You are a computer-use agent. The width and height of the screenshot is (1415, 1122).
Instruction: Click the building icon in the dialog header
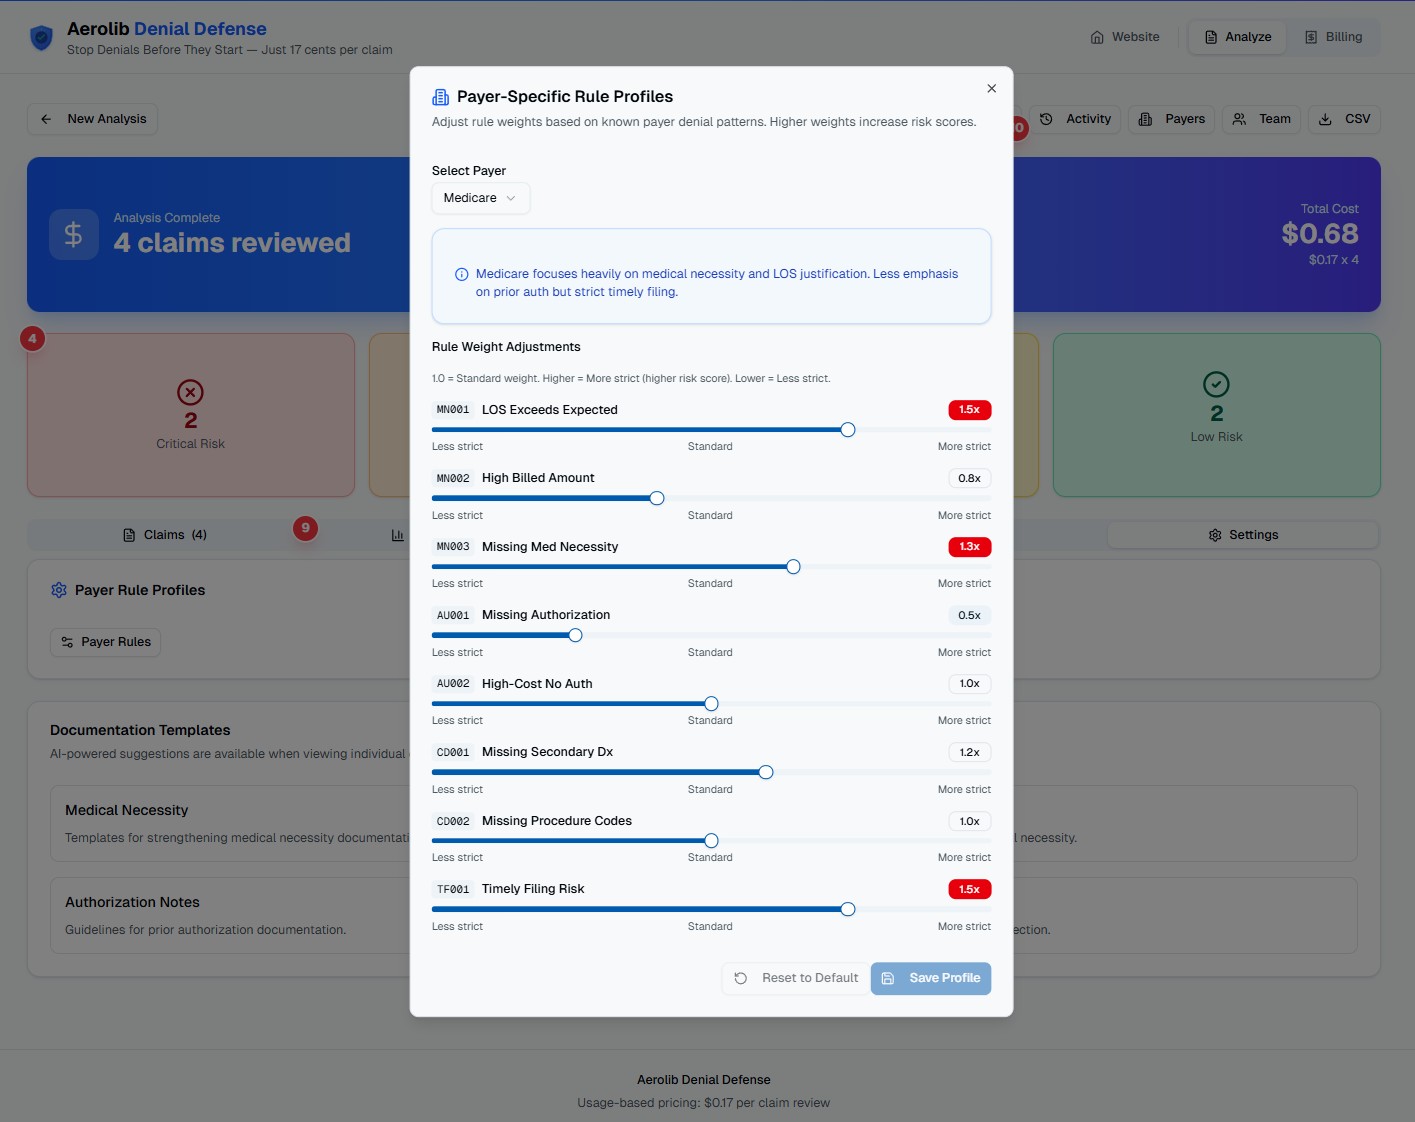point(440,96)
